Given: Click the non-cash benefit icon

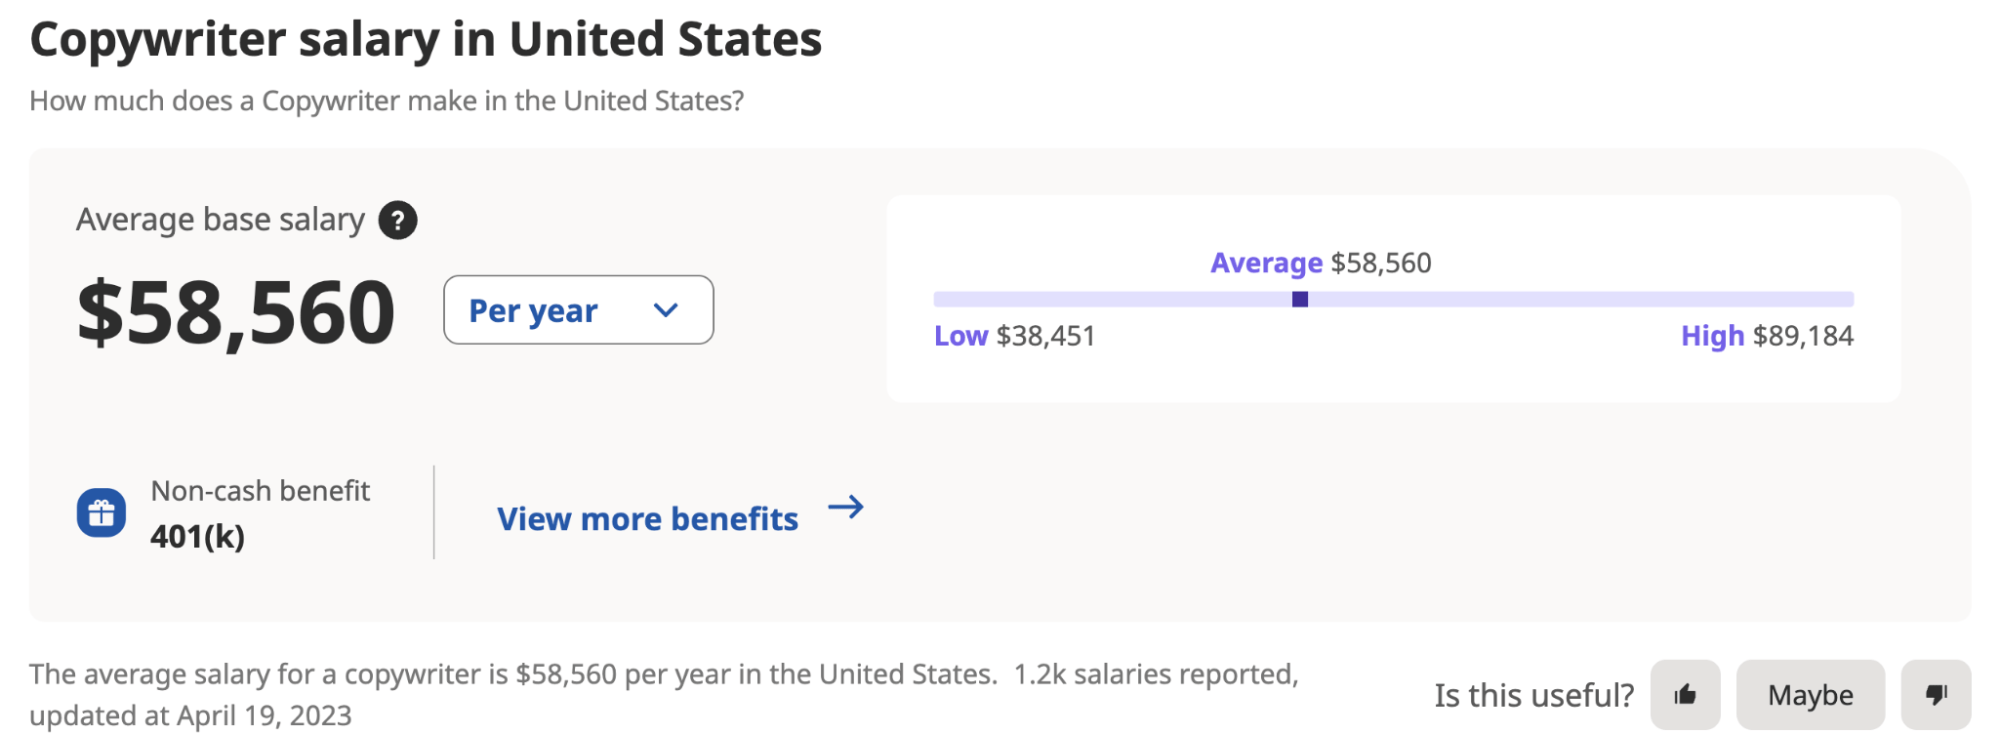Looking at the screenshot, I should (x=101, y=511).
